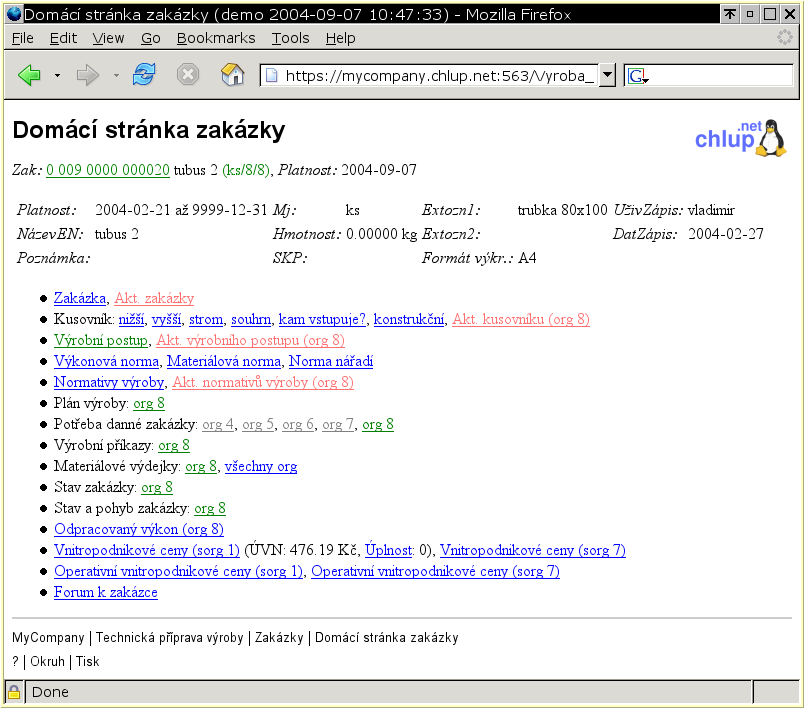Open the Go menu
This screenshot has height=708, width=804.
(x=151, y=38)
